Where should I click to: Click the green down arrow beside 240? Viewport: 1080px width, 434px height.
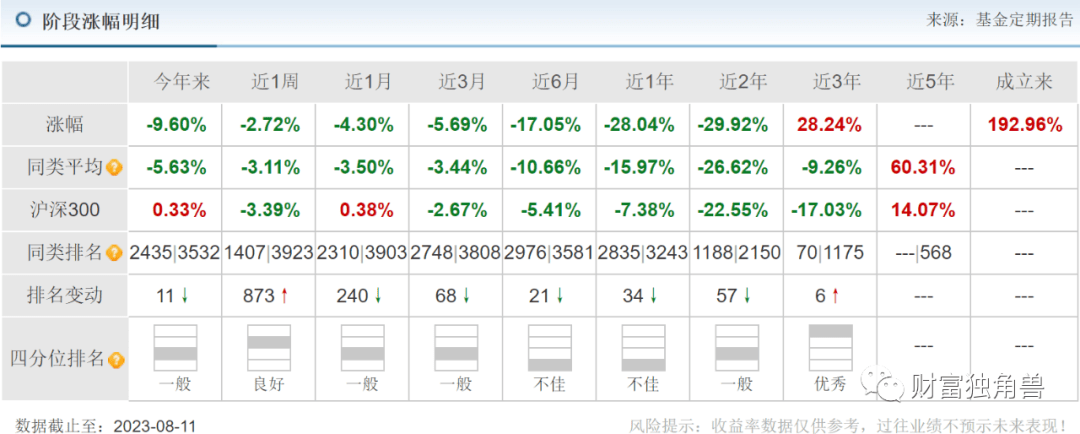379,296
